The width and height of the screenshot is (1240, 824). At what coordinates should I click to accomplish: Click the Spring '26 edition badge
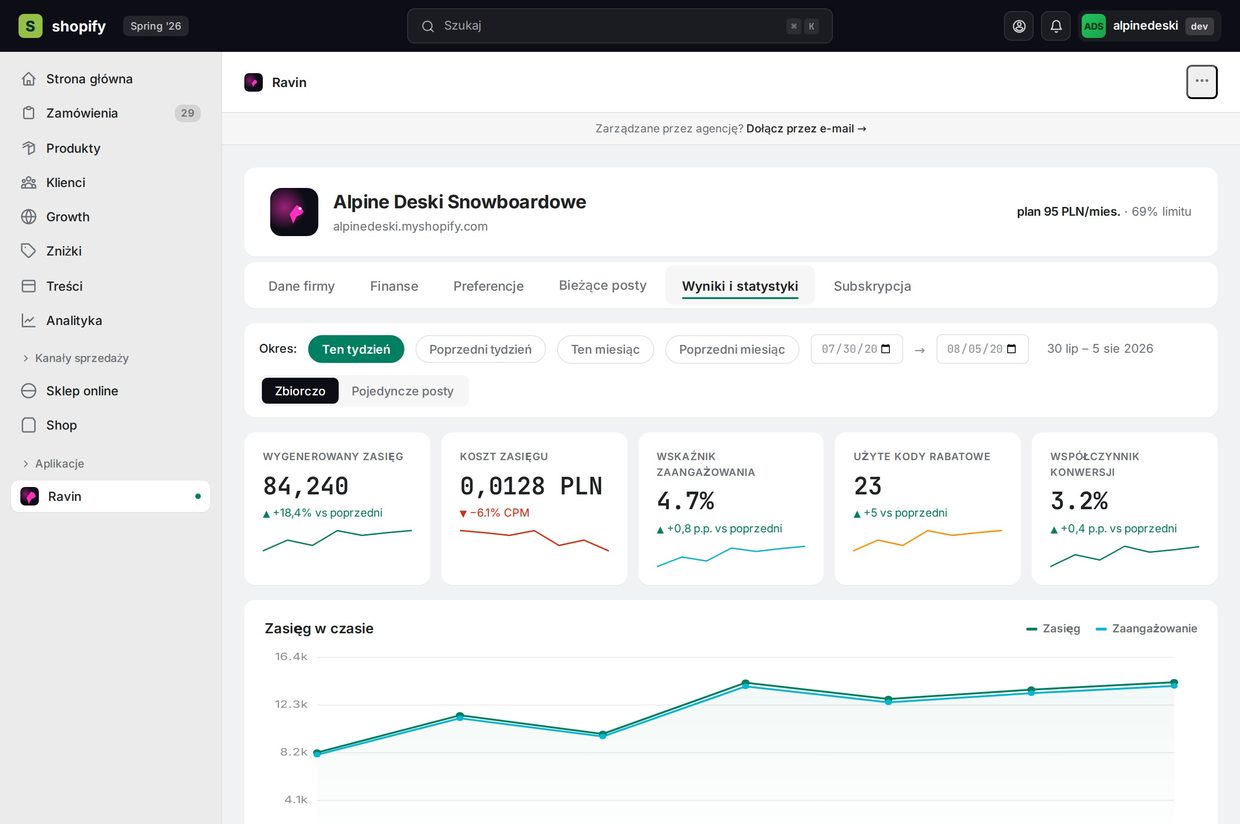(x=156, y=26)
